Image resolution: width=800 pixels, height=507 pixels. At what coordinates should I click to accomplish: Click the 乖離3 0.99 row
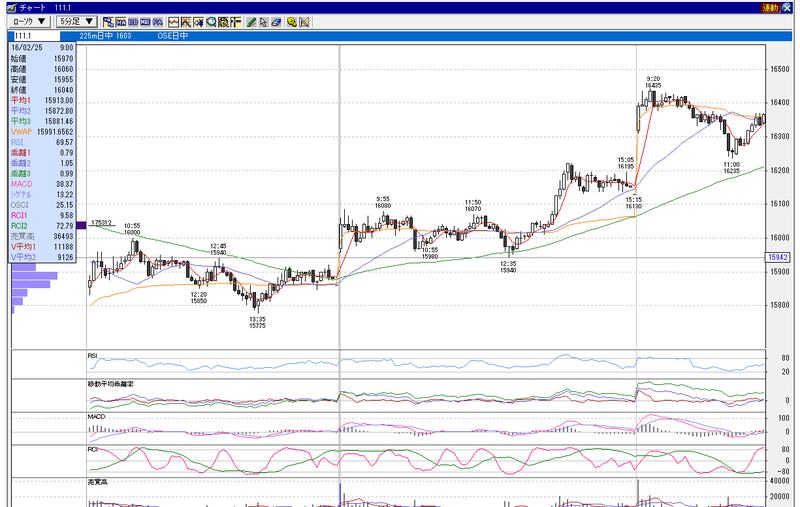pos(42,174)
